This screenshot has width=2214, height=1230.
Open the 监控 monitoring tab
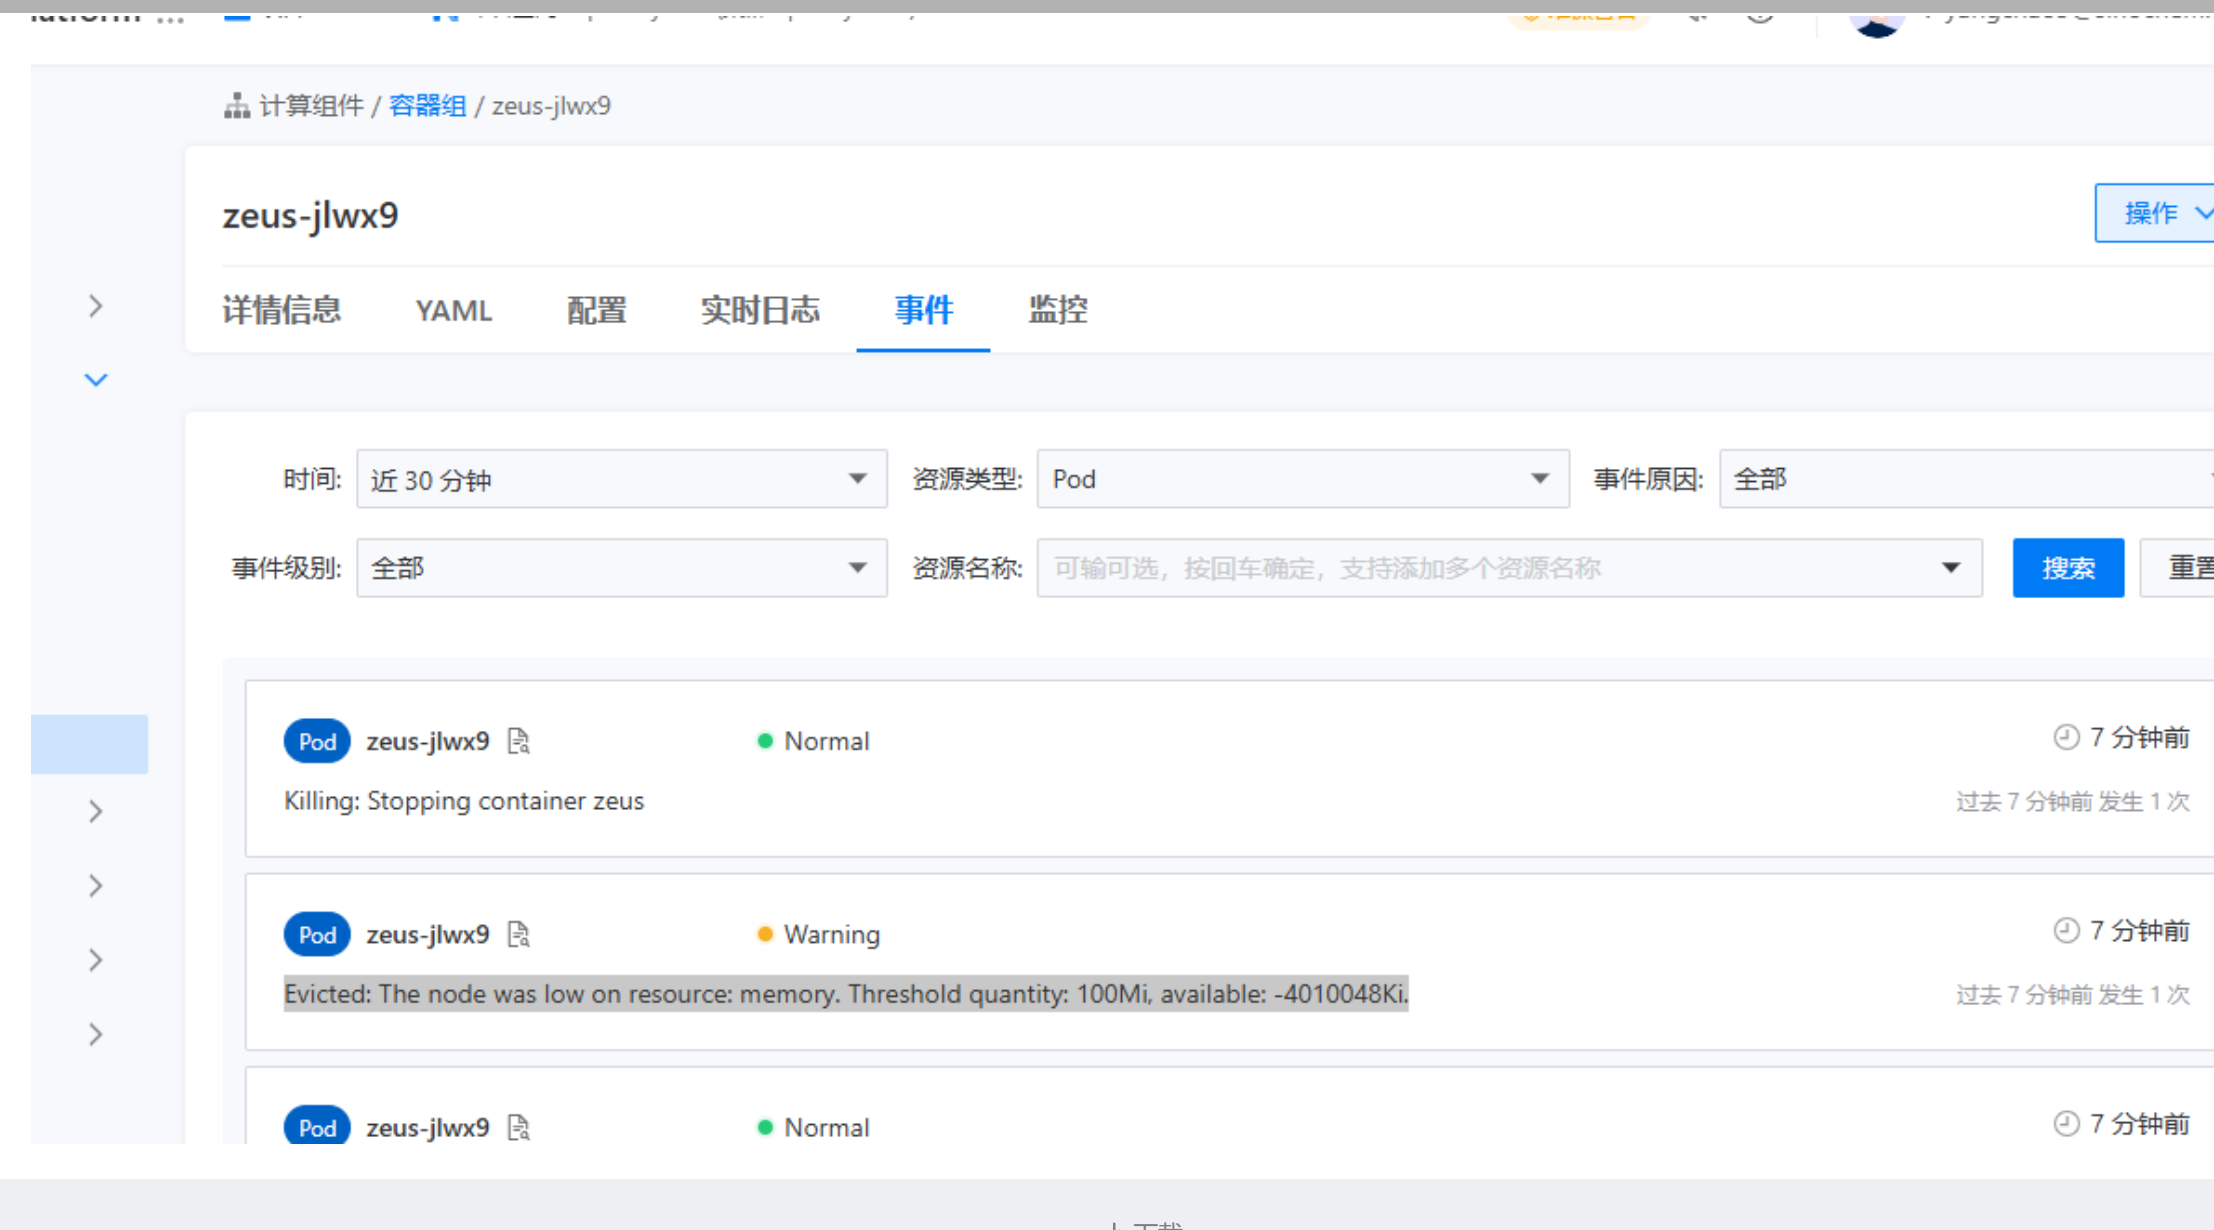[x=1057, y=310]
